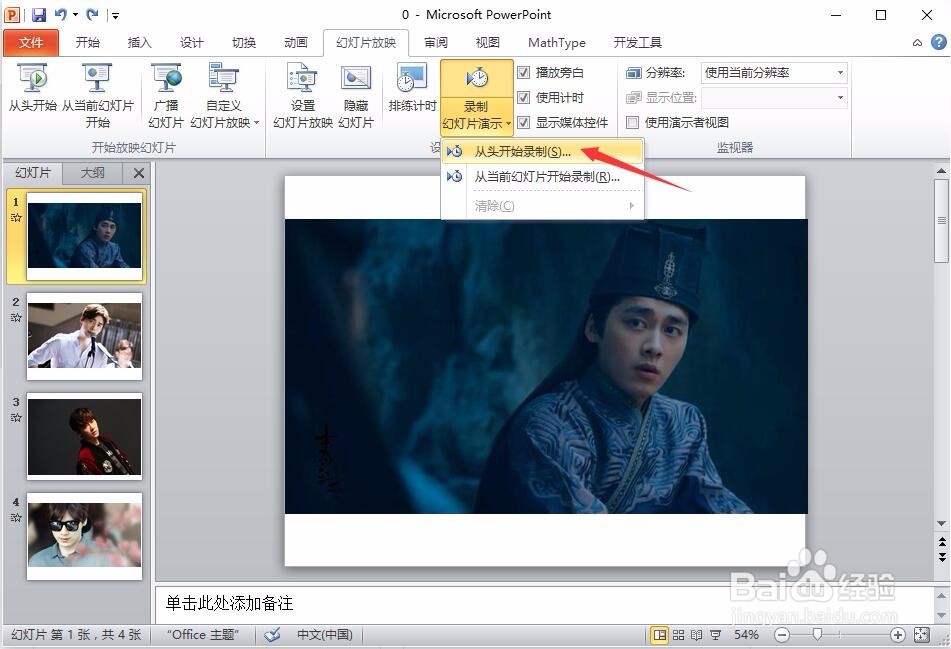Switch to the 视图 ribbon tab
The height and width of the screenshot is (649, 951).
[488, 42]
